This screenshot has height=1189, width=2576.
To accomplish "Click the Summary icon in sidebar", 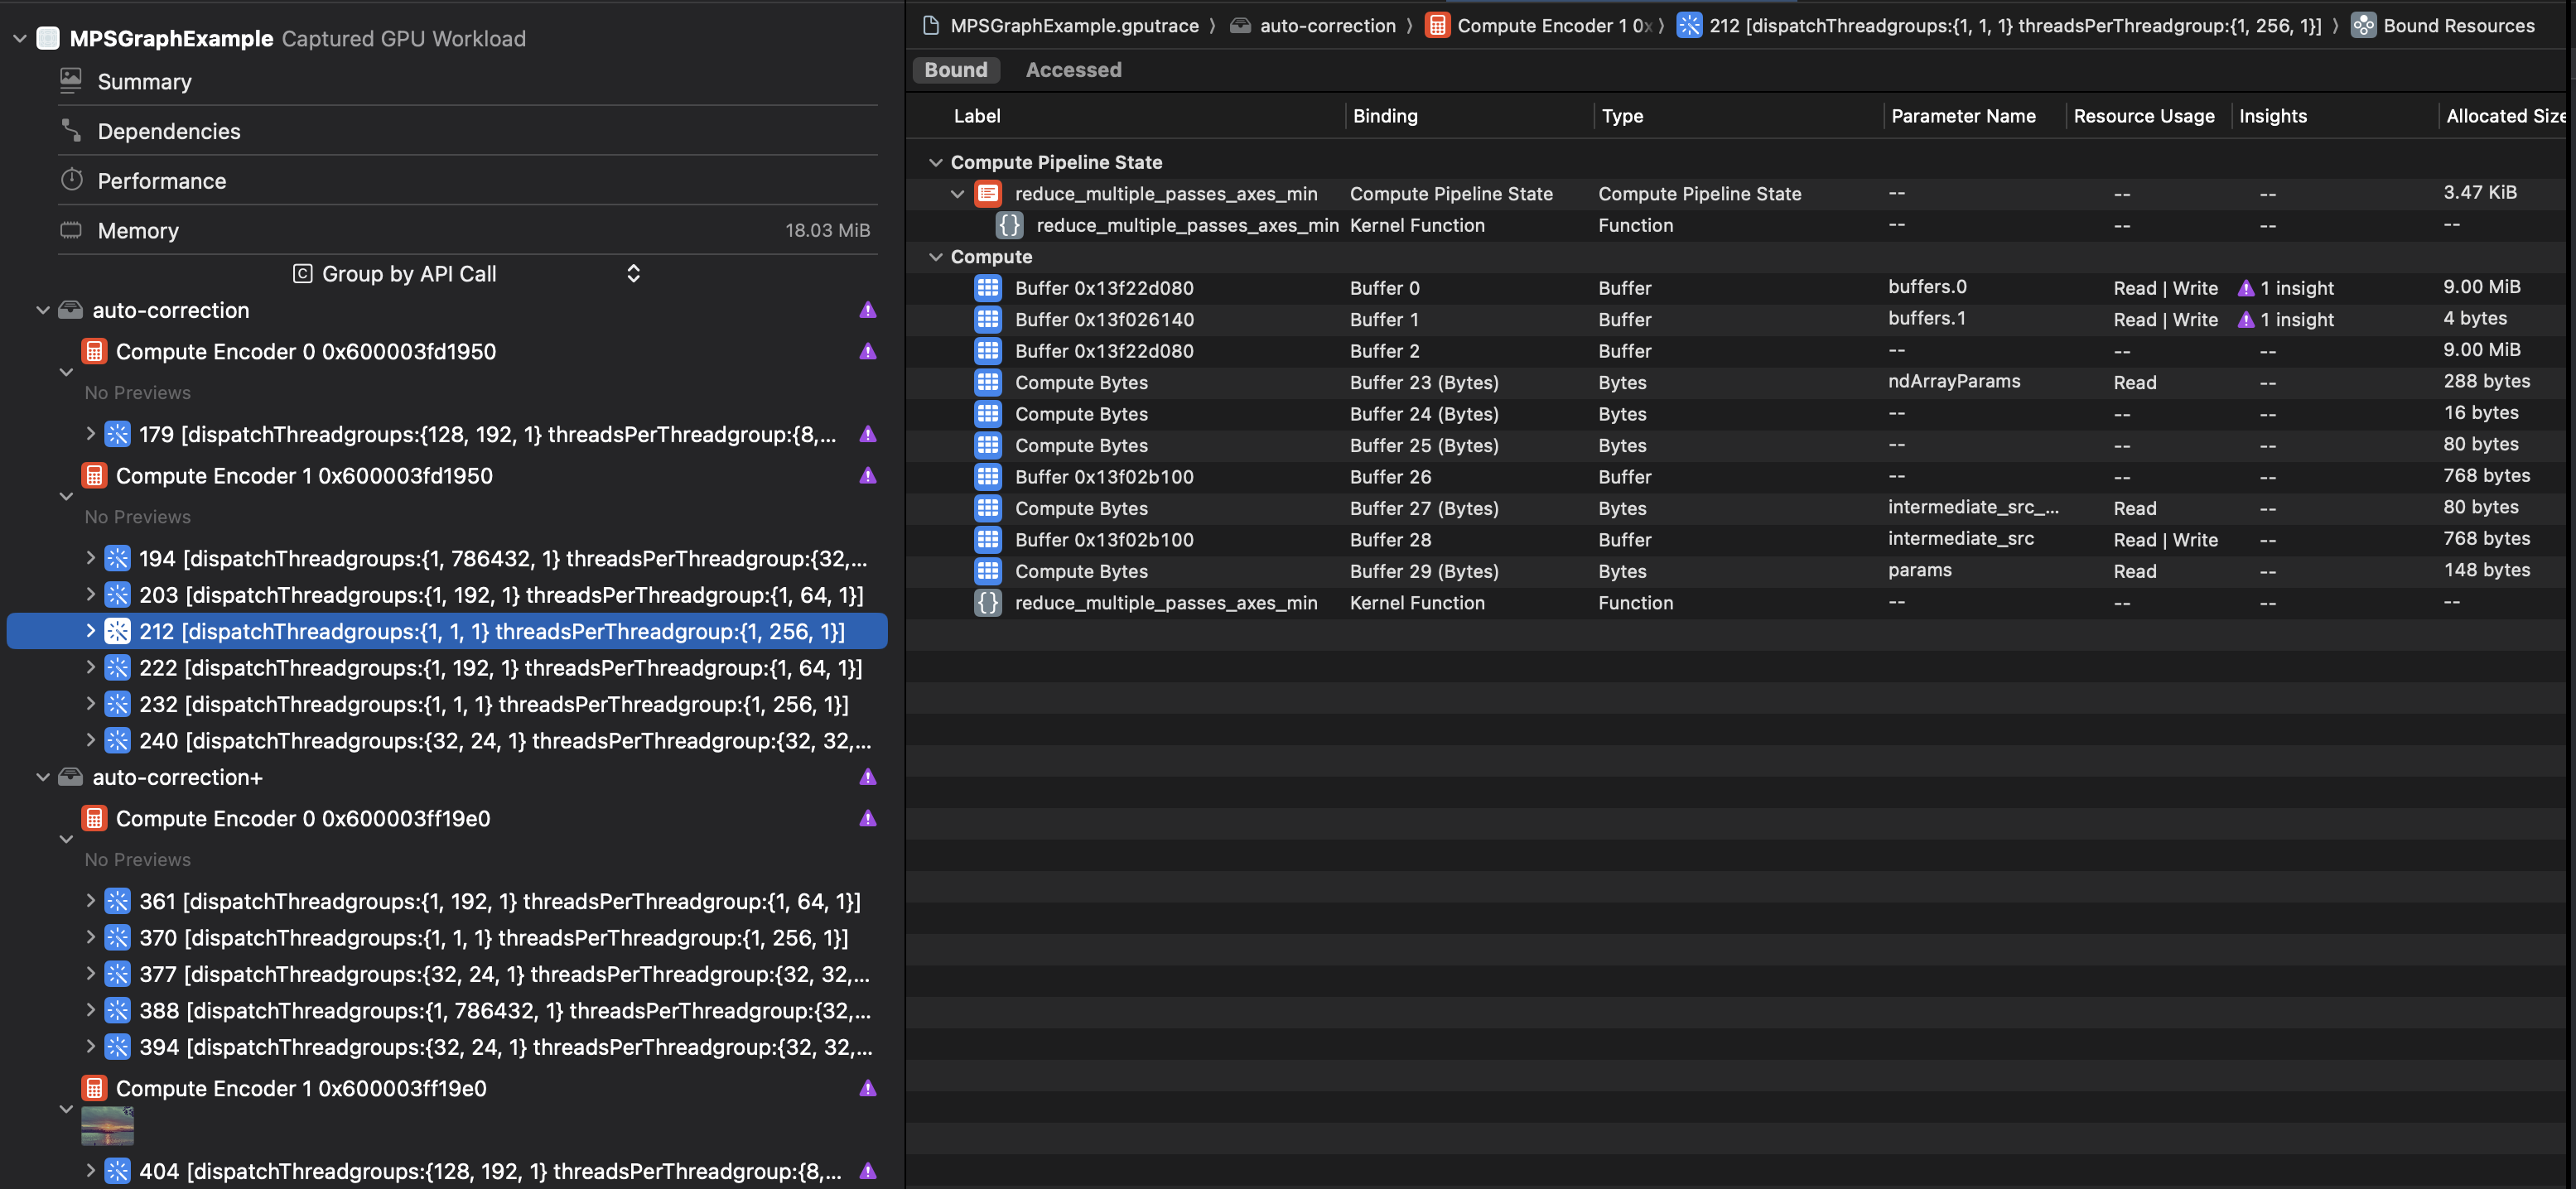I will tap(71, 80).
